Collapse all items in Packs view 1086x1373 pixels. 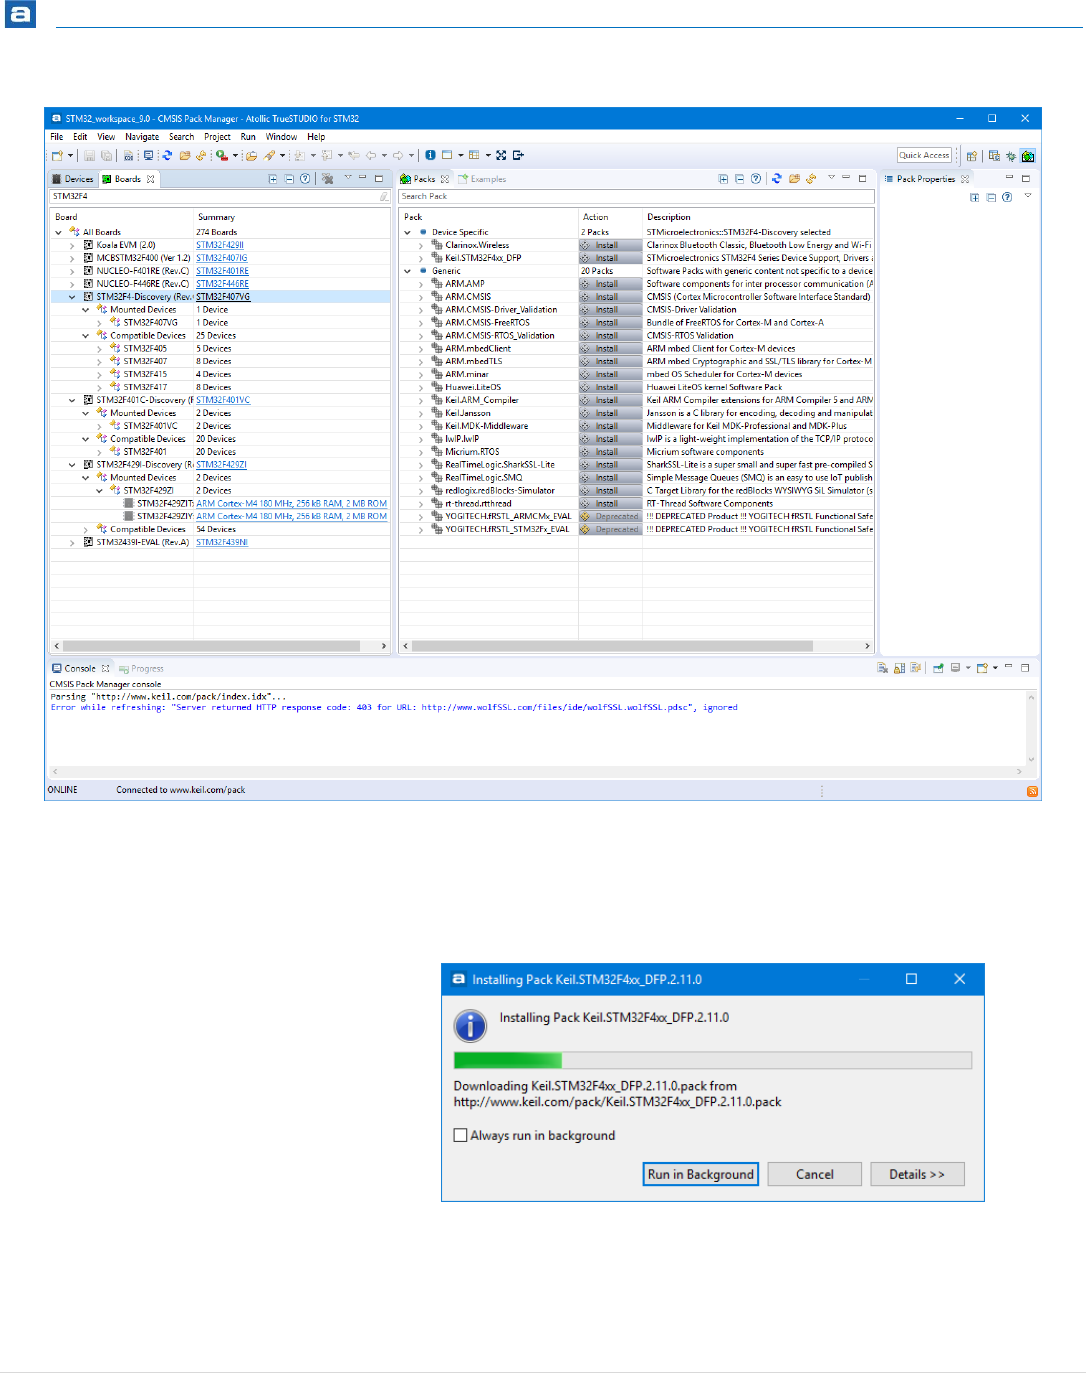pos(739,179)
